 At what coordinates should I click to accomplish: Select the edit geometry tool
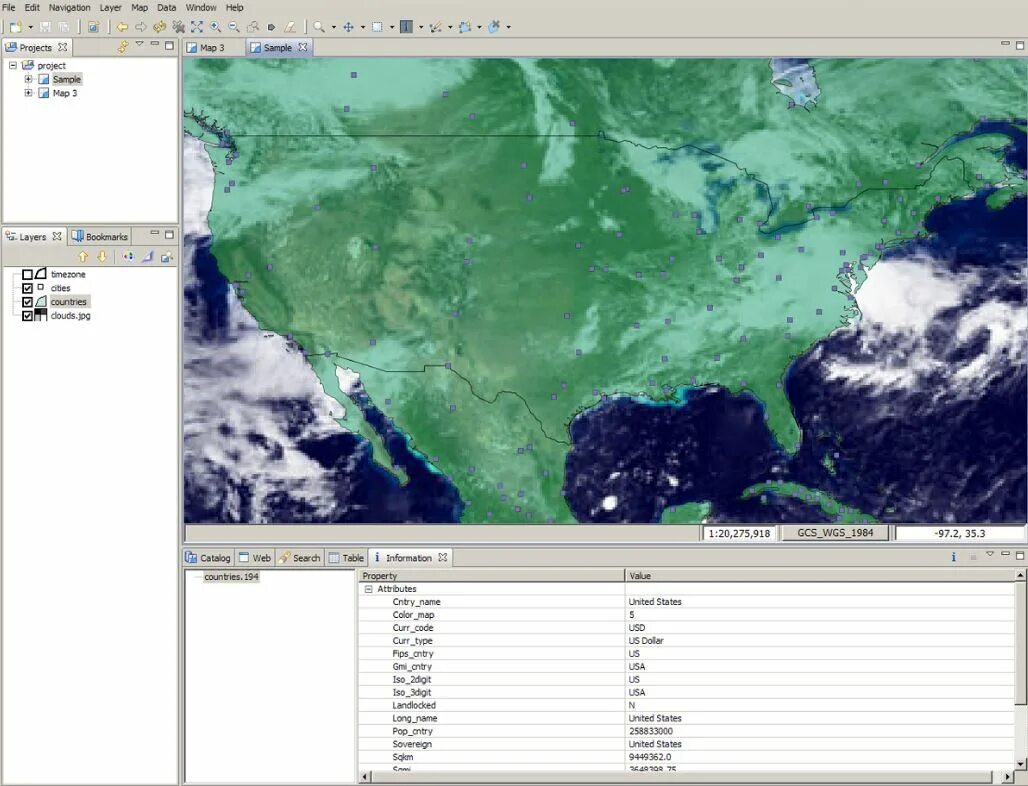click(x=435, y=27)
